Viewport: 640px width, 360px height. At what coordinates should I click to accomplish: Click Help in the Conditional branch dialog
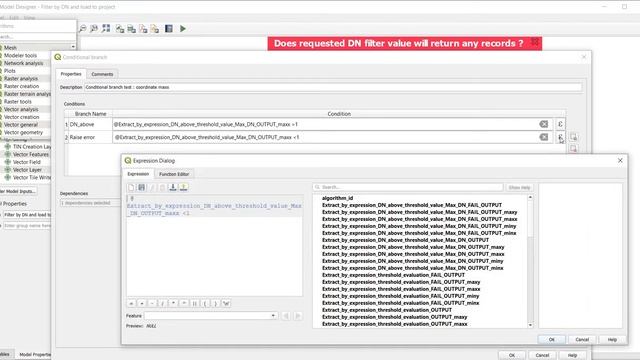572,355
